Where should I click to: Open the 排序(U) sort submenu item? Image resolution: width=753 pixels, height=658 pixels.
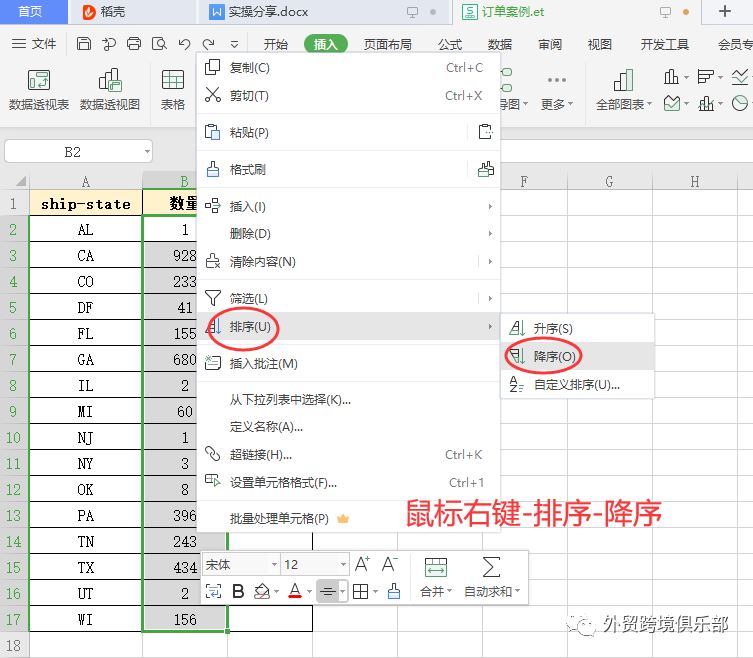[x=349, y=327]
